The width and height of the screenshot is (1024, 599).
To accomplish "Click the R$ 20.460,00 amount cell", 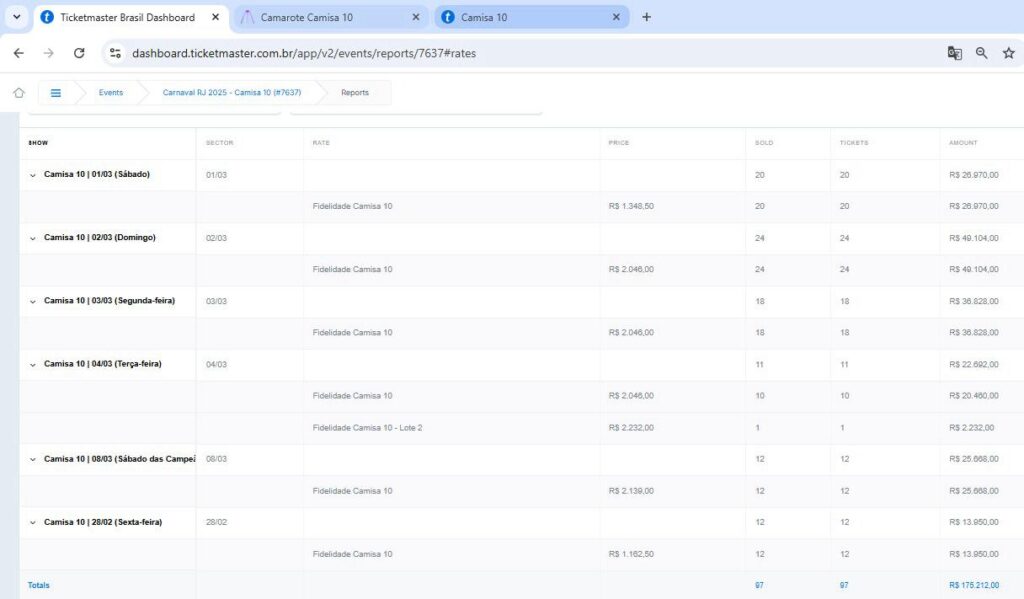I will [974, 396].
